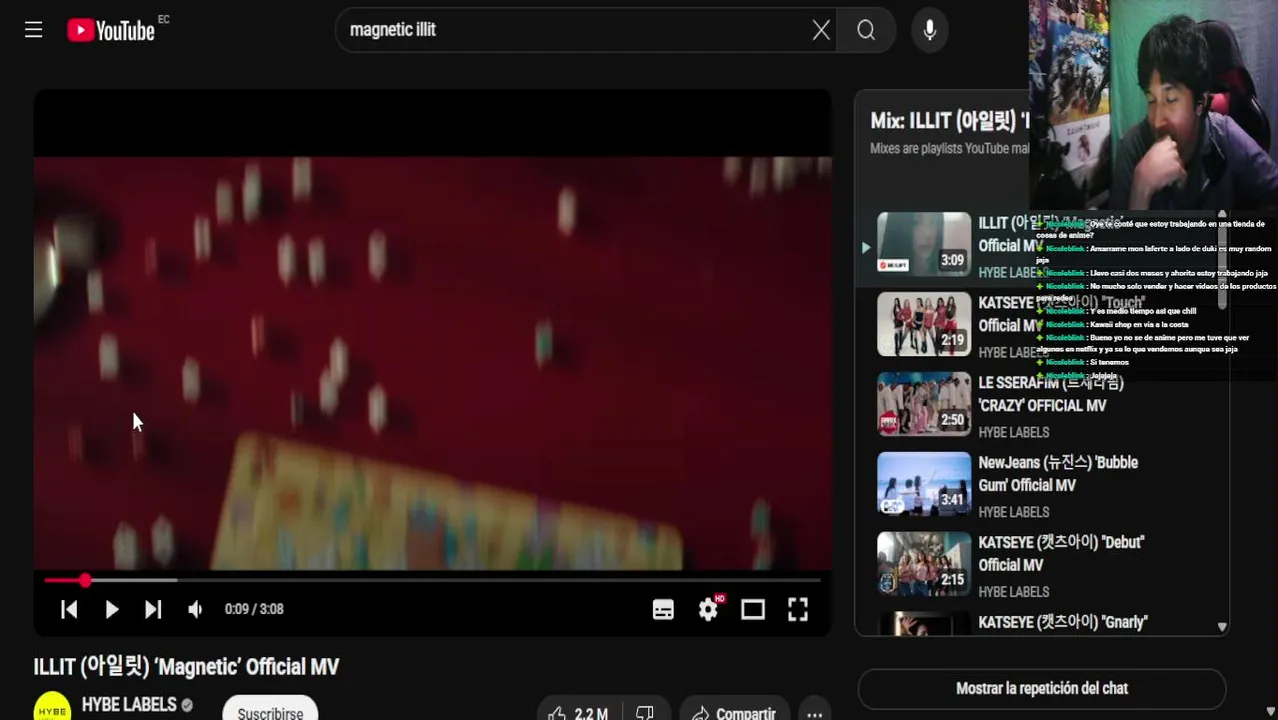
Task: Click the 0:09 / 3:08 time display
Action: pyautogui.click(x=254, y=609)
